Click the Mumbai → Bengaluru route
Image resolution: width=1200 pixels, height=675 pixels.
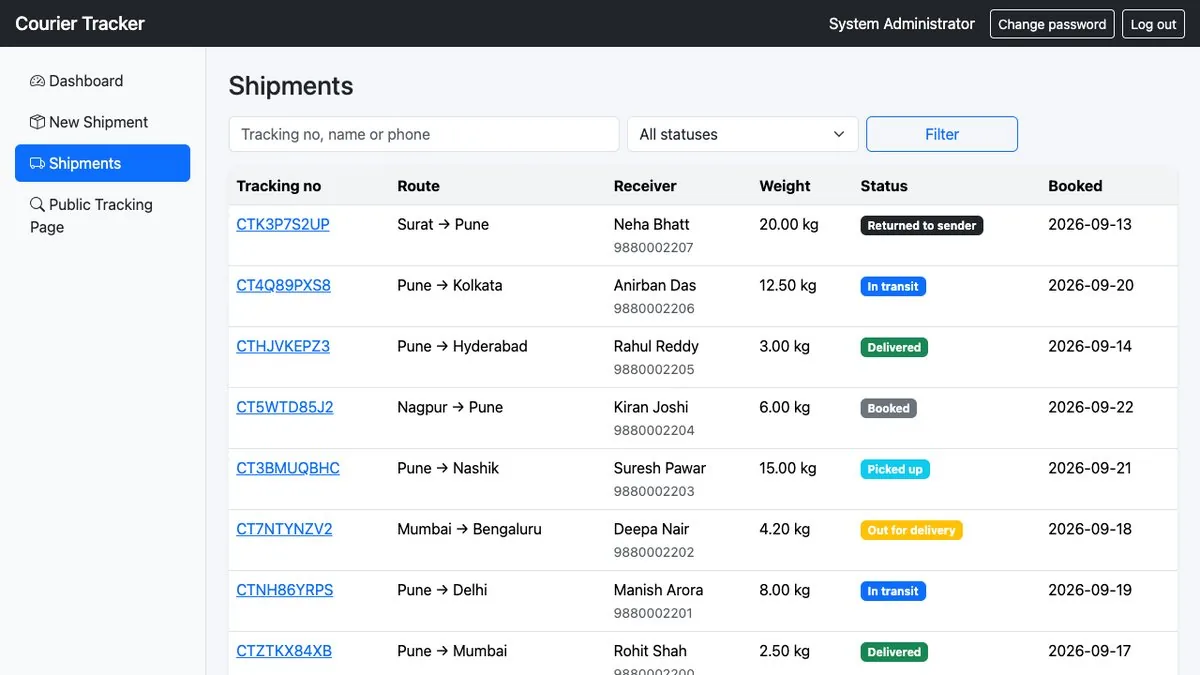[x=469, y=529]
